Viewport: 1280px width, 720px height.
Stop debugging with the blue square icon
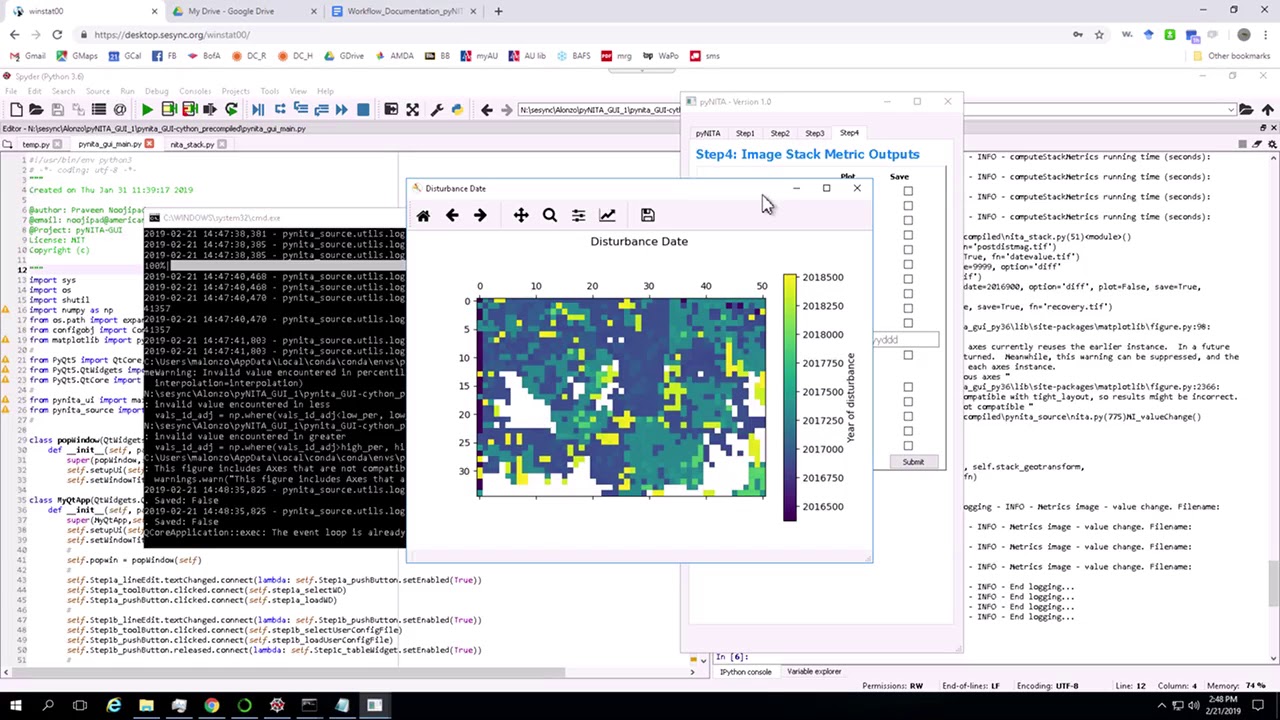click(x=363, y=109)
